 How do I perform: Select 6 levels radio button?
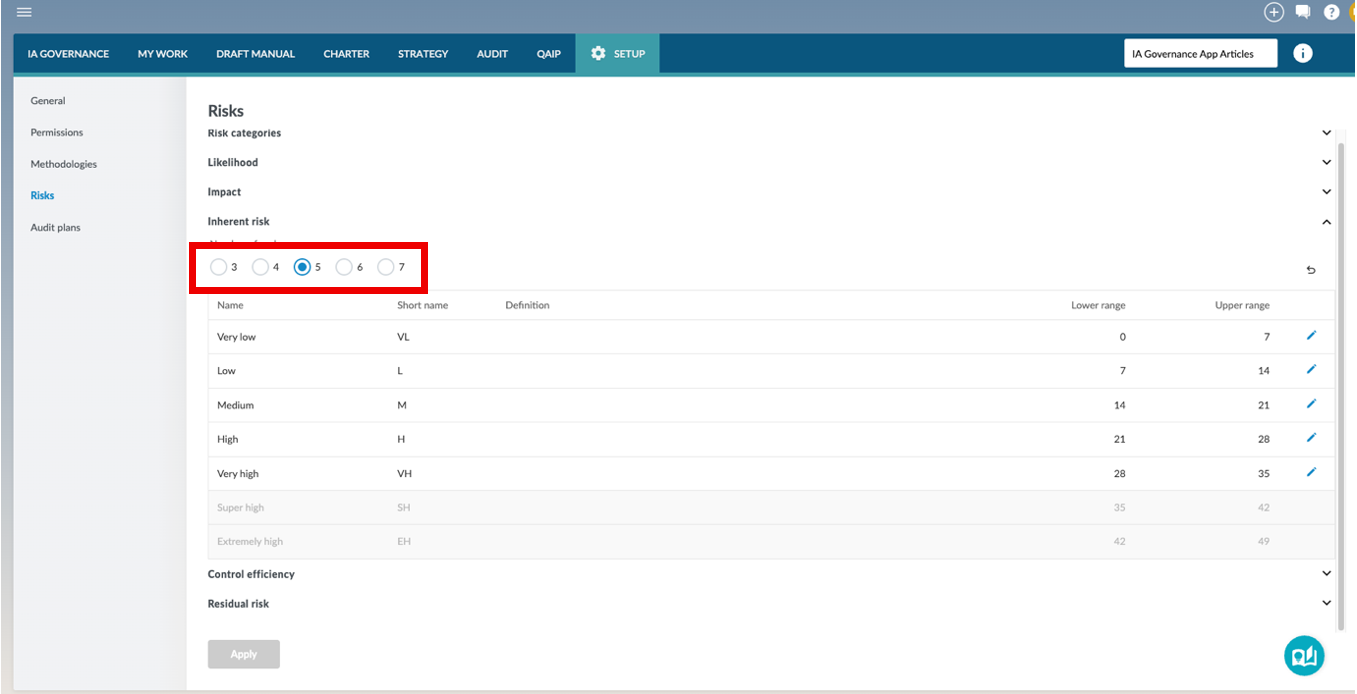pos(344,267)
